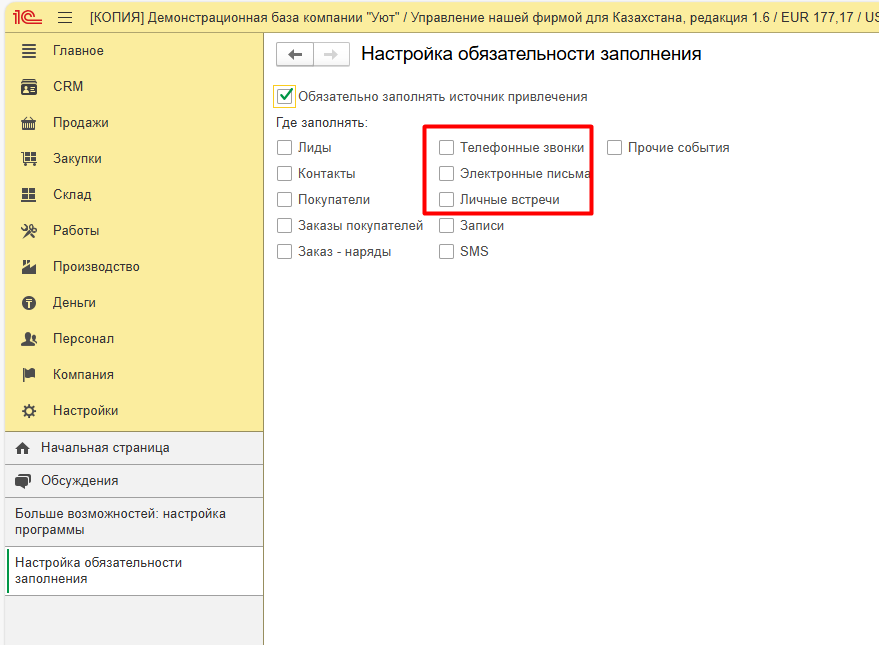
Task: Click the 1C logo icon
Action: coord(27,17)
